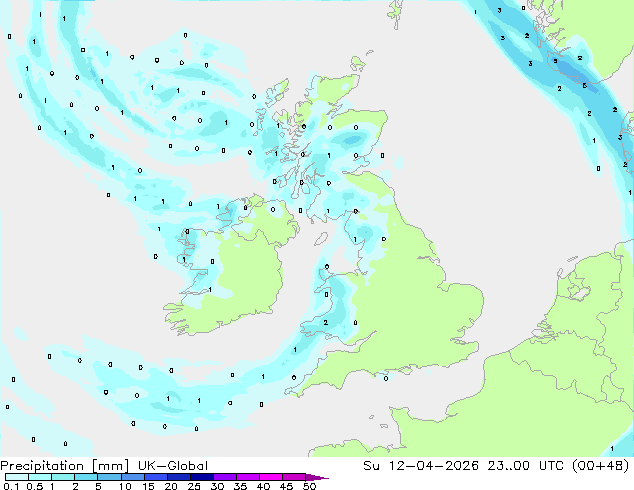Click the 40–45 mm magenta legend swatch
Screen dimensions: 634x490
[271, 477]
